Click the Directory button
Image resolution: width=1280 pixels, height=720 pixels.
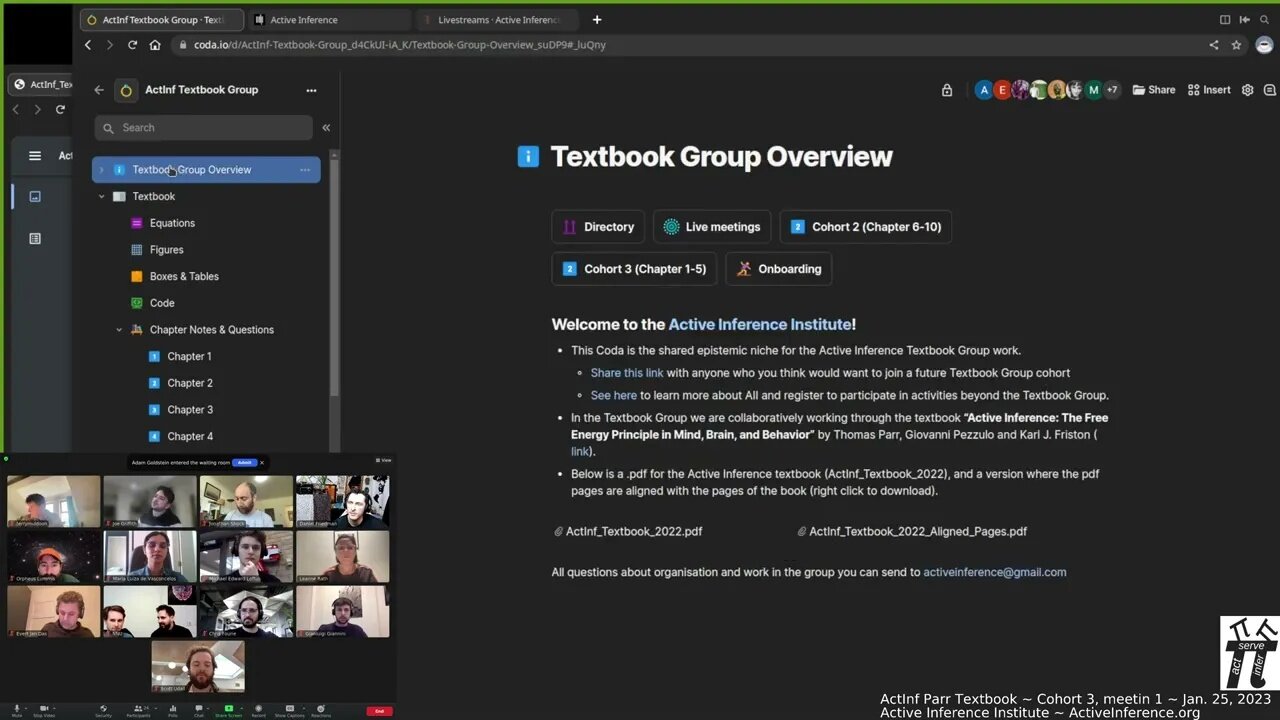tap(598, 227)
